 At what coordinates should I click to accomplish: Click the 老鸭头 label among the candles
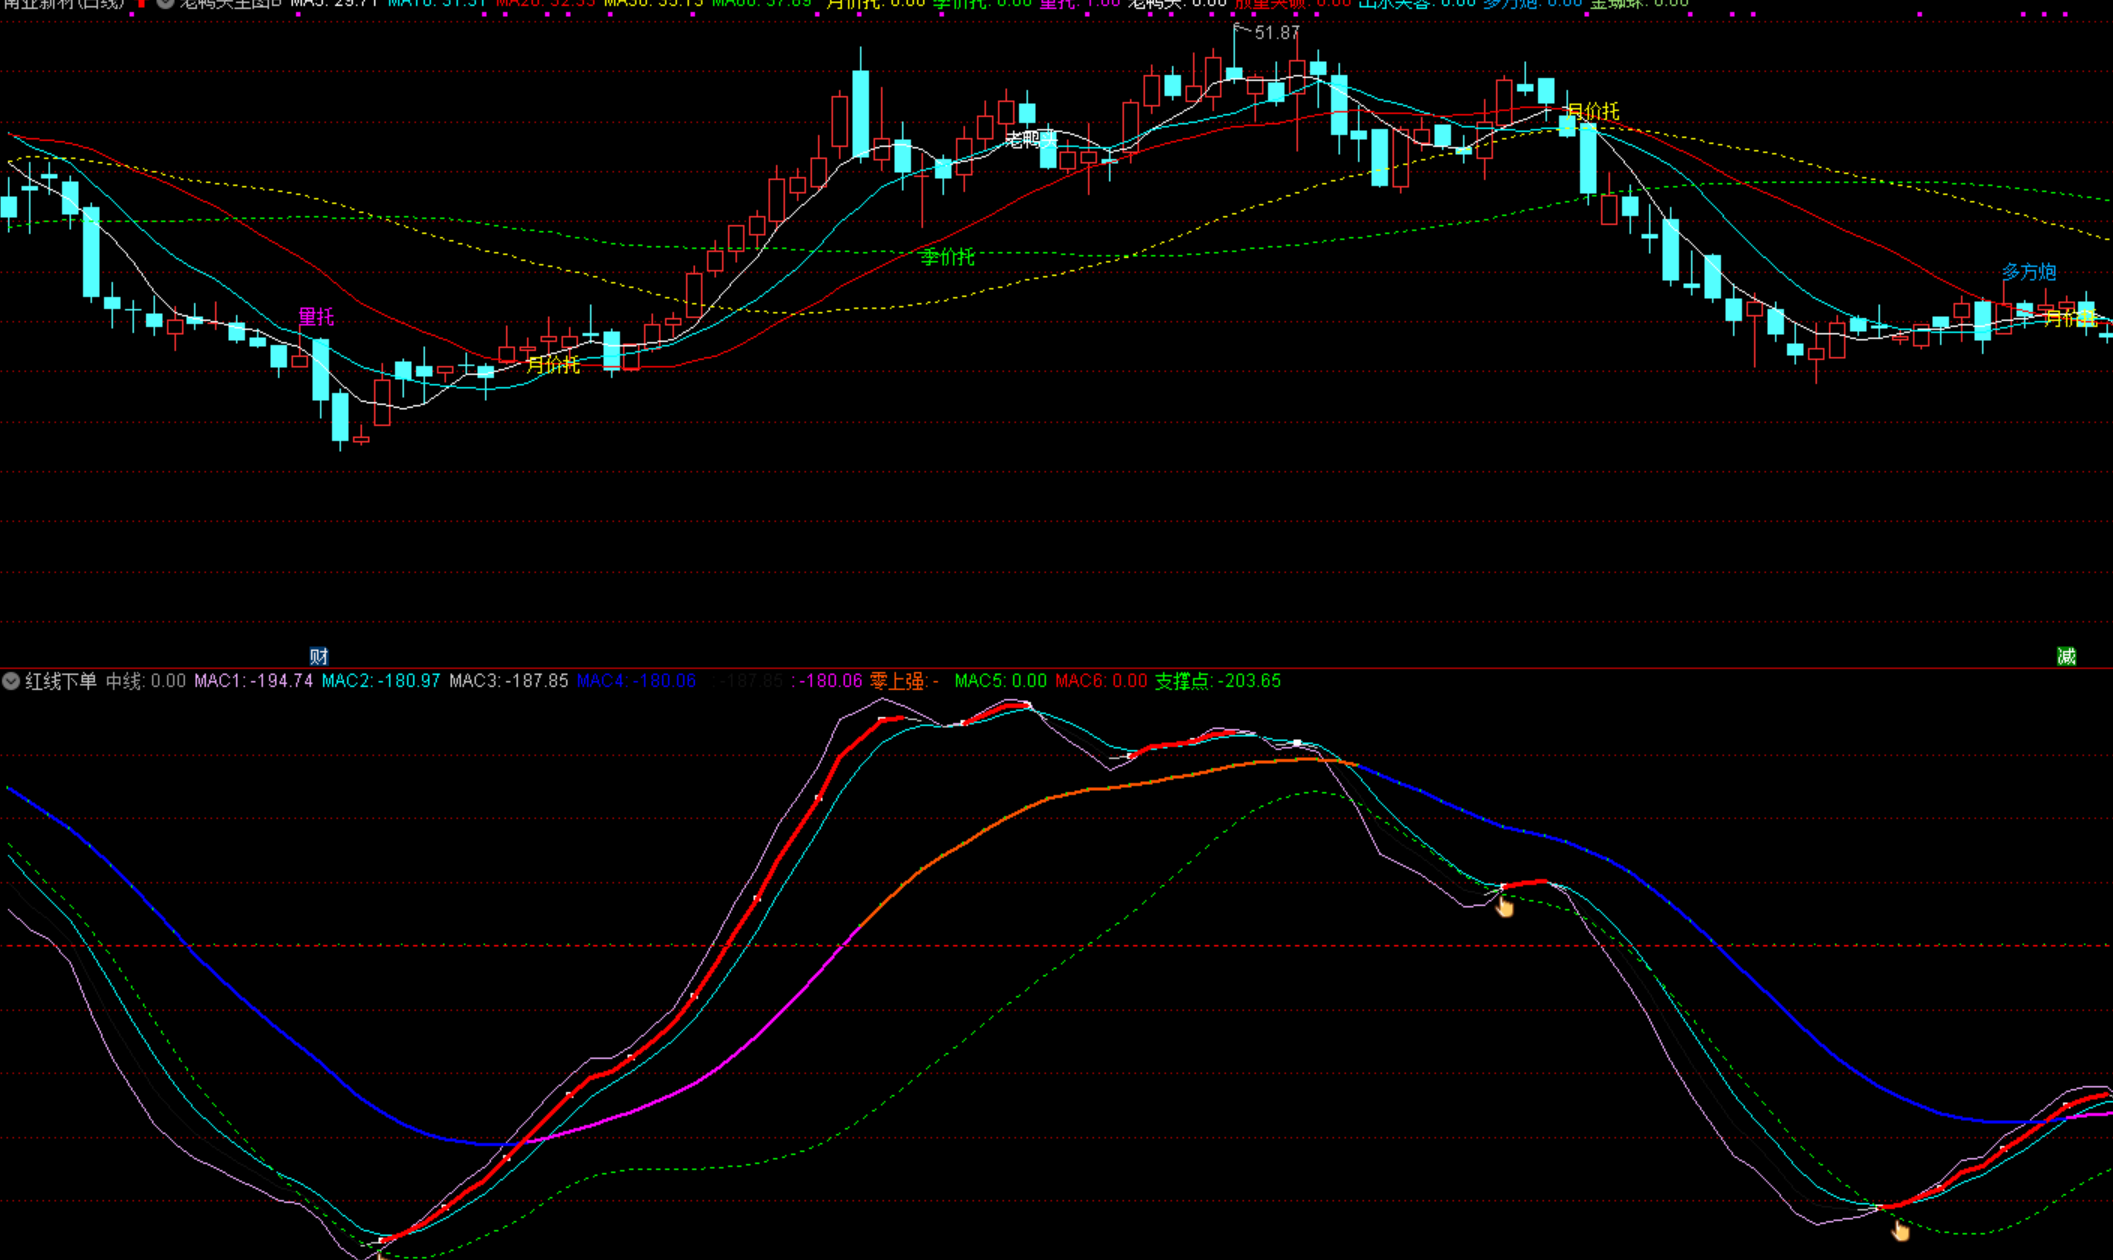tap(1030, 139)
